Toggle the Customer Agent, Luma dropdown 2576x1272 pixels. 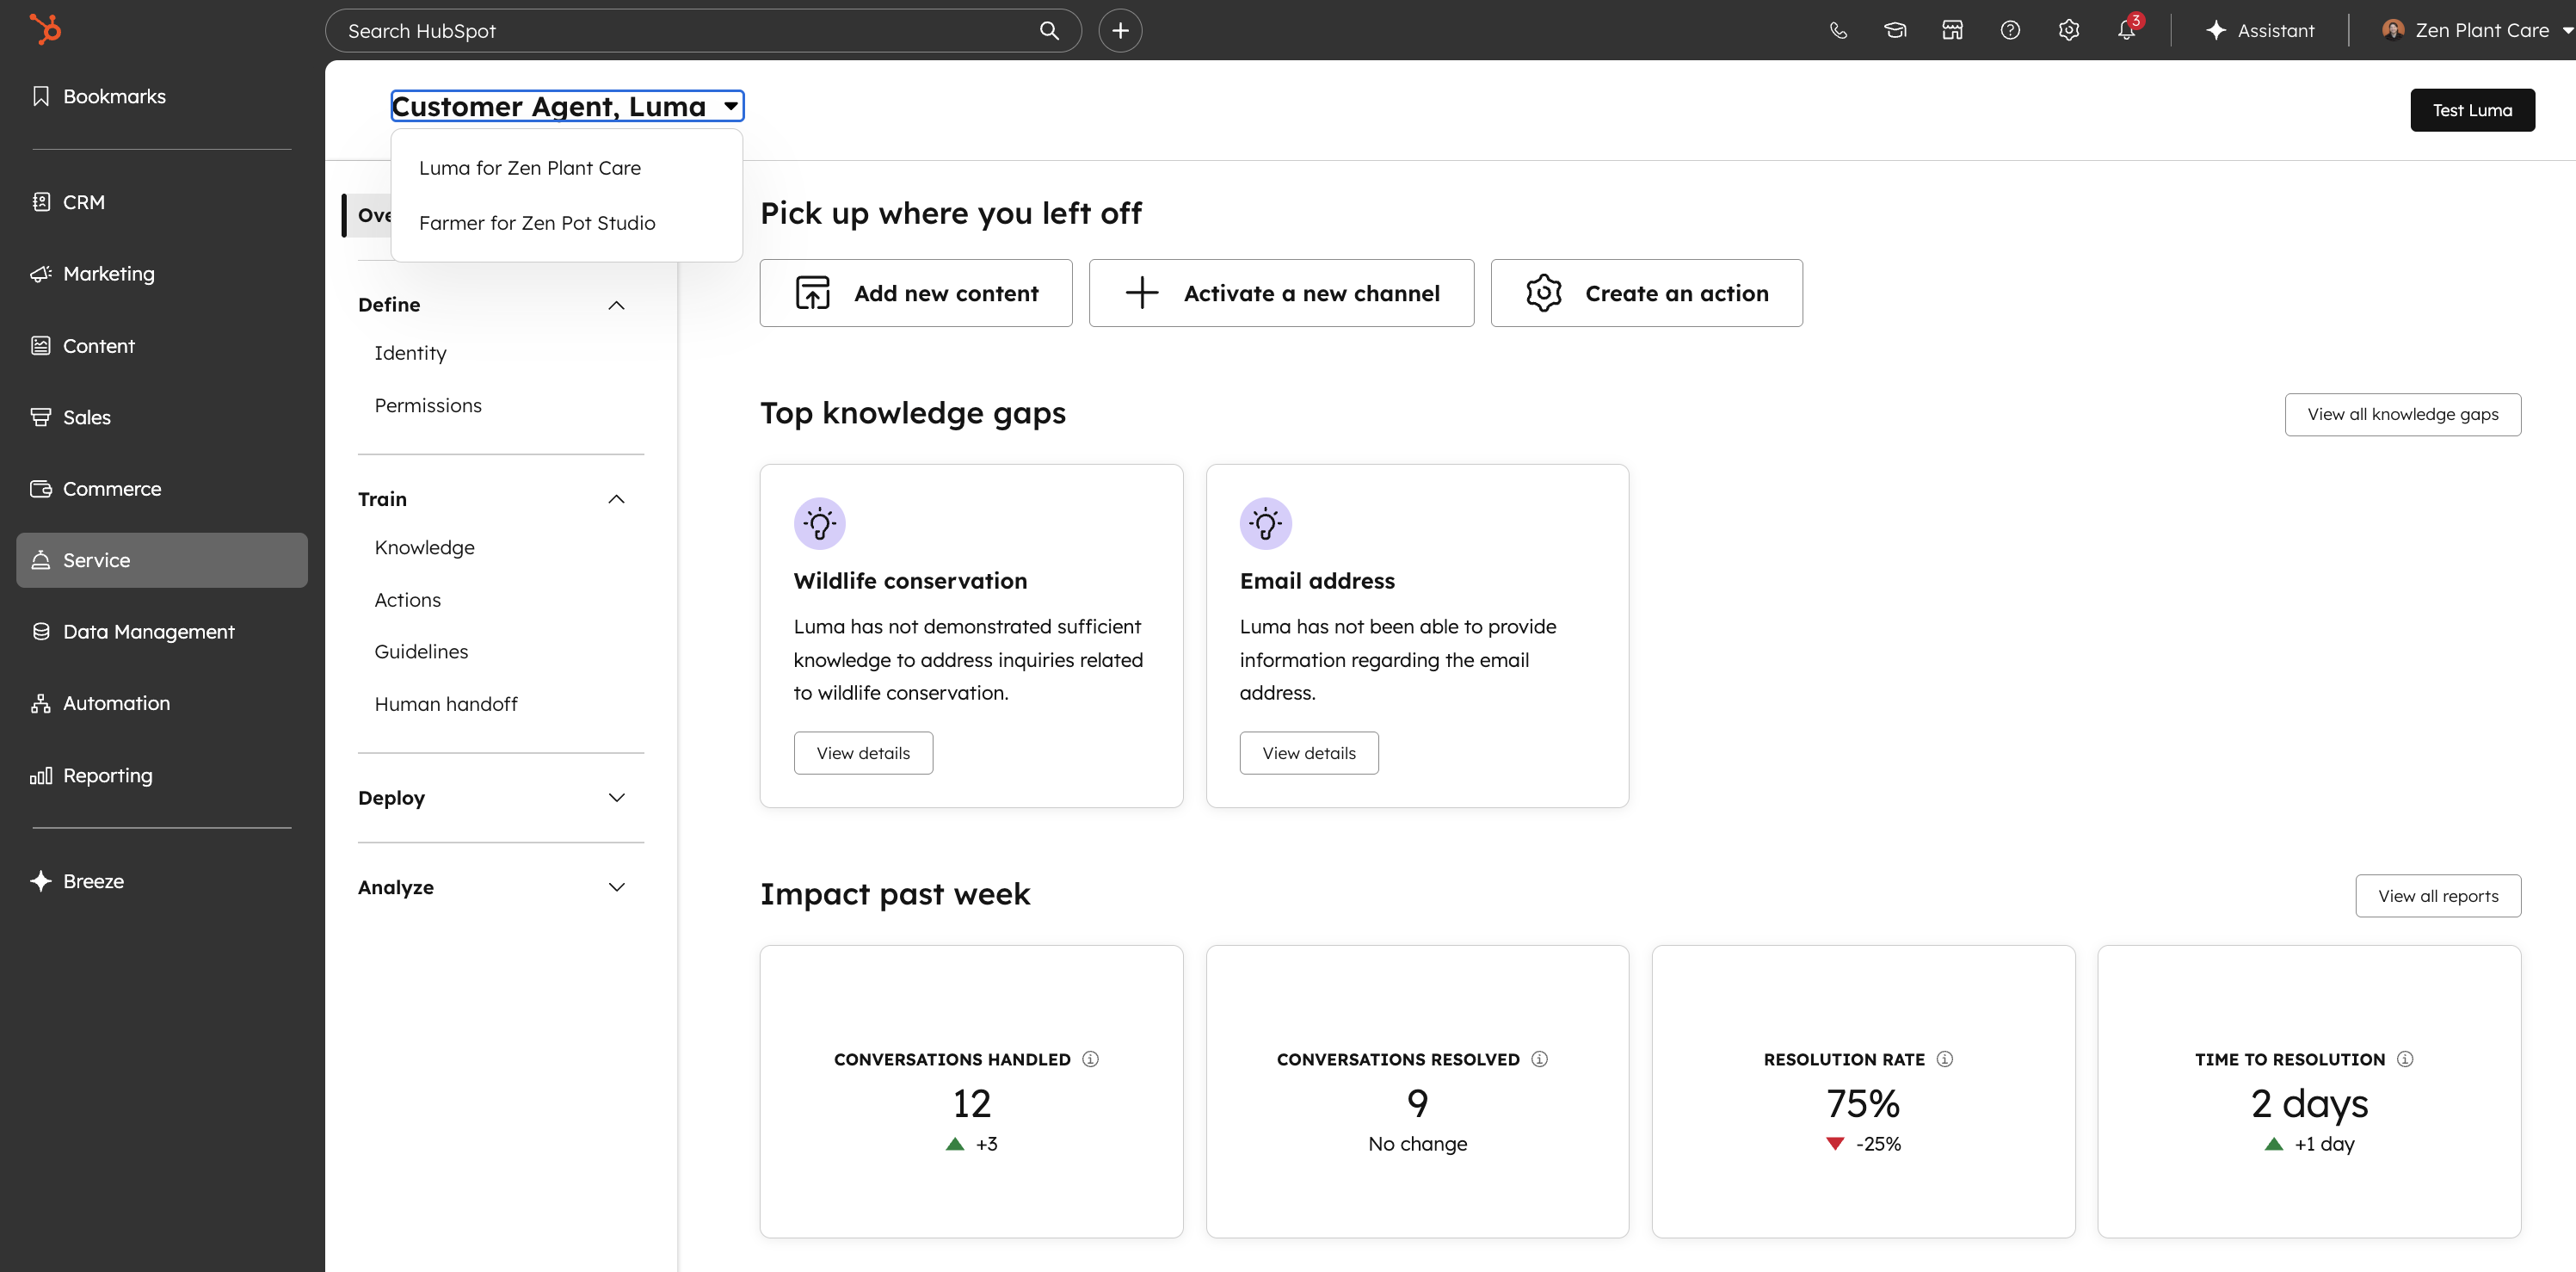pos(567,106)
